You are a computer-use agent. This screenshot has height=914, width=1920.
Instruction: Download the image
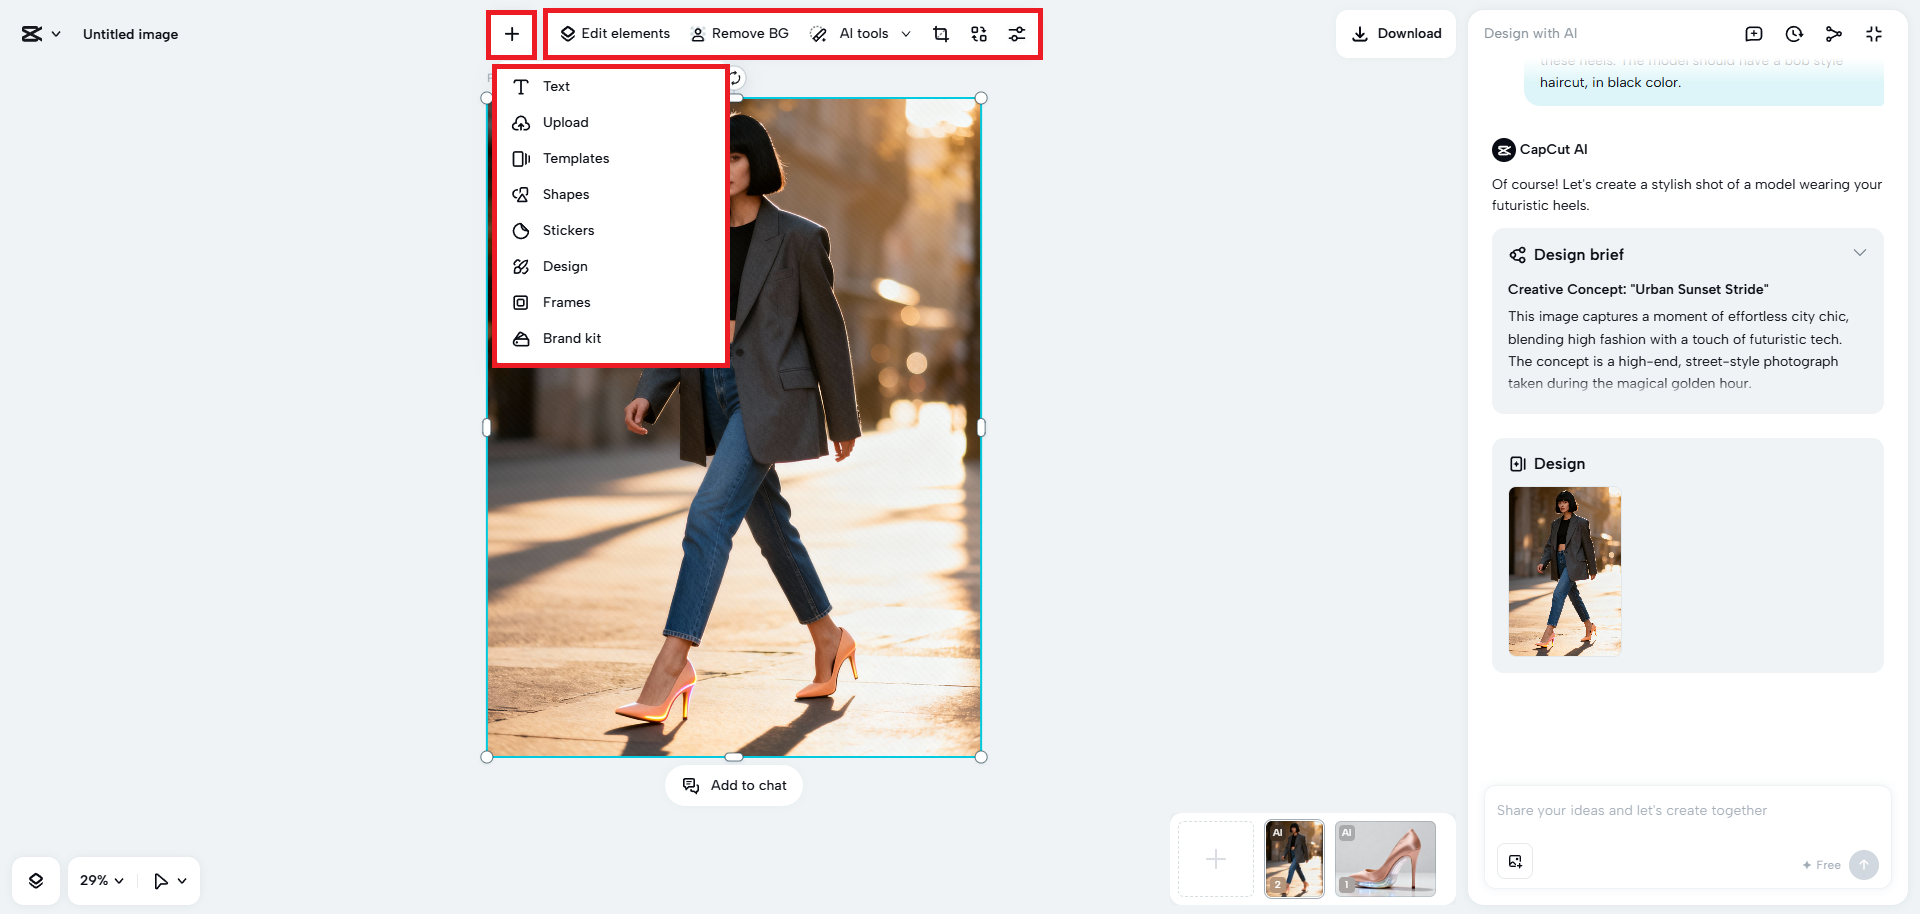tap(1396, 34)
